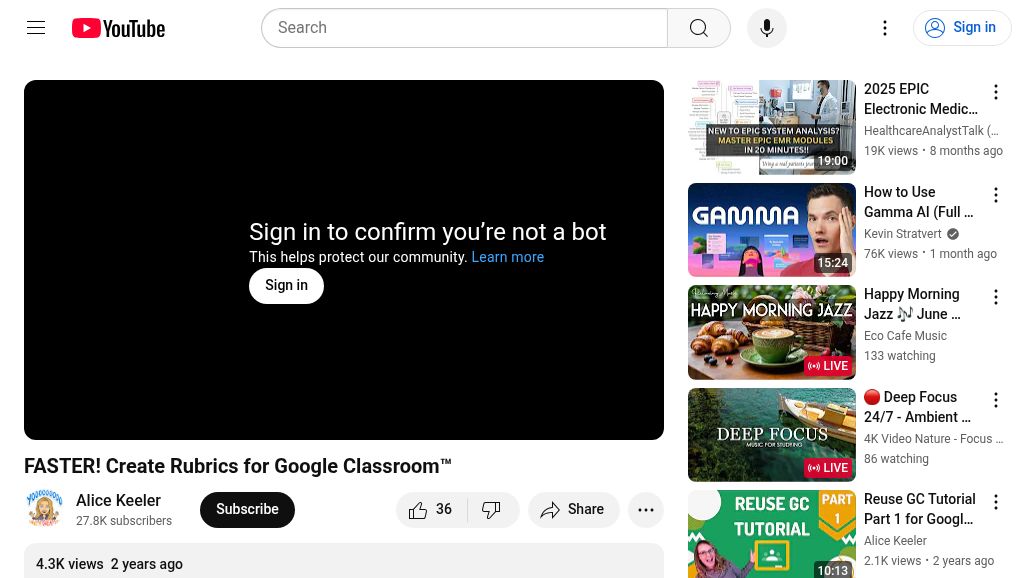Open options menu for Gamma AI video
Screen dimensions: 1028x578
click(x=995, y=195)
